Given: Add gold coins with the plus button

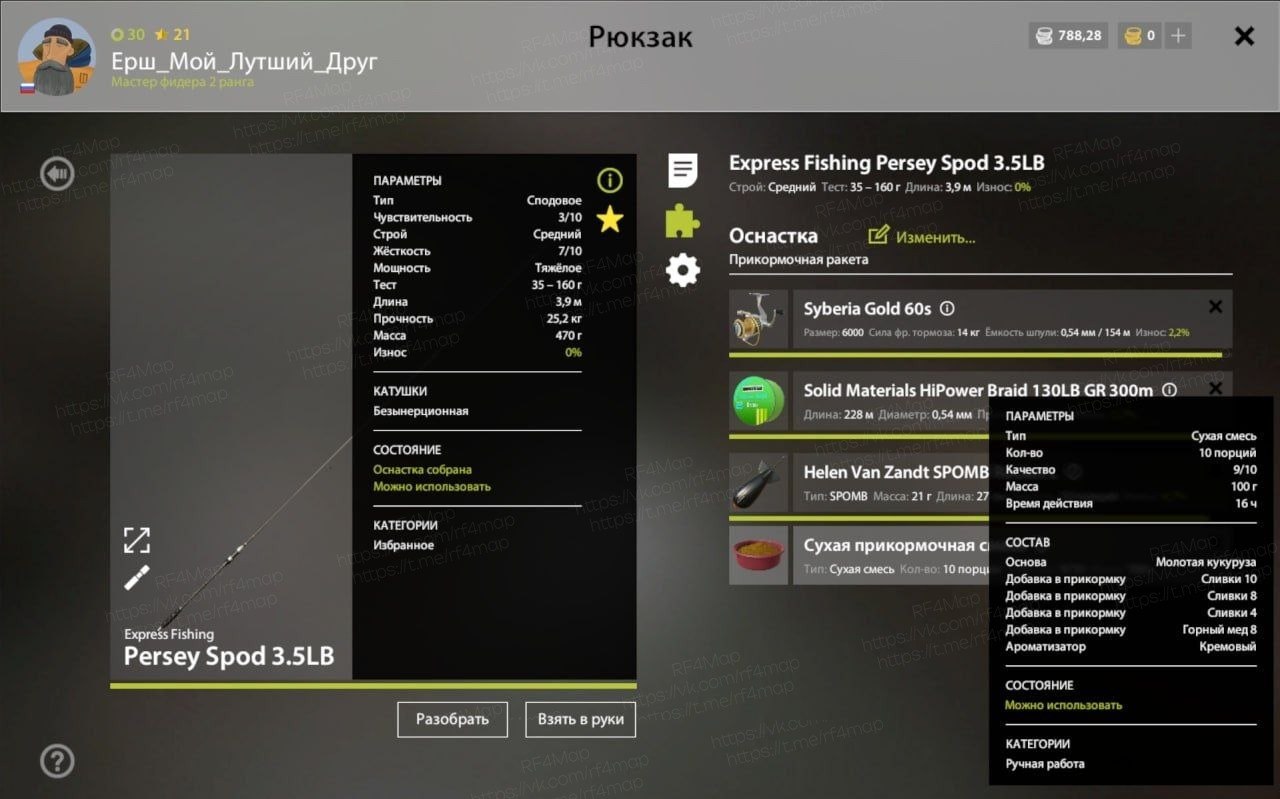Looking at the screenshot, I should (1179, 36).
